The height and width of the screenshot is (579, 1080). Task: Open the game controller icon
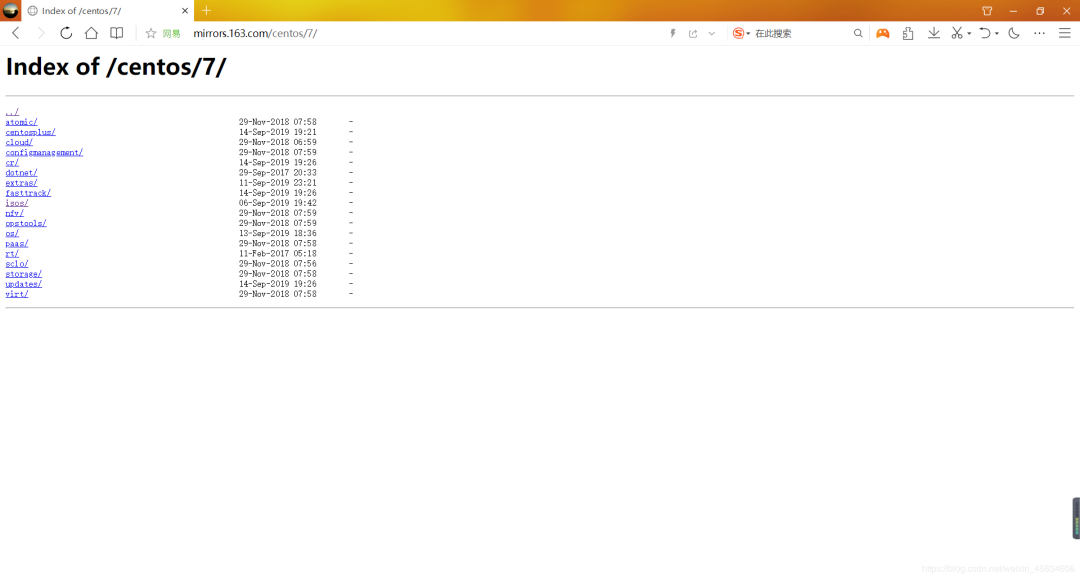882,33
